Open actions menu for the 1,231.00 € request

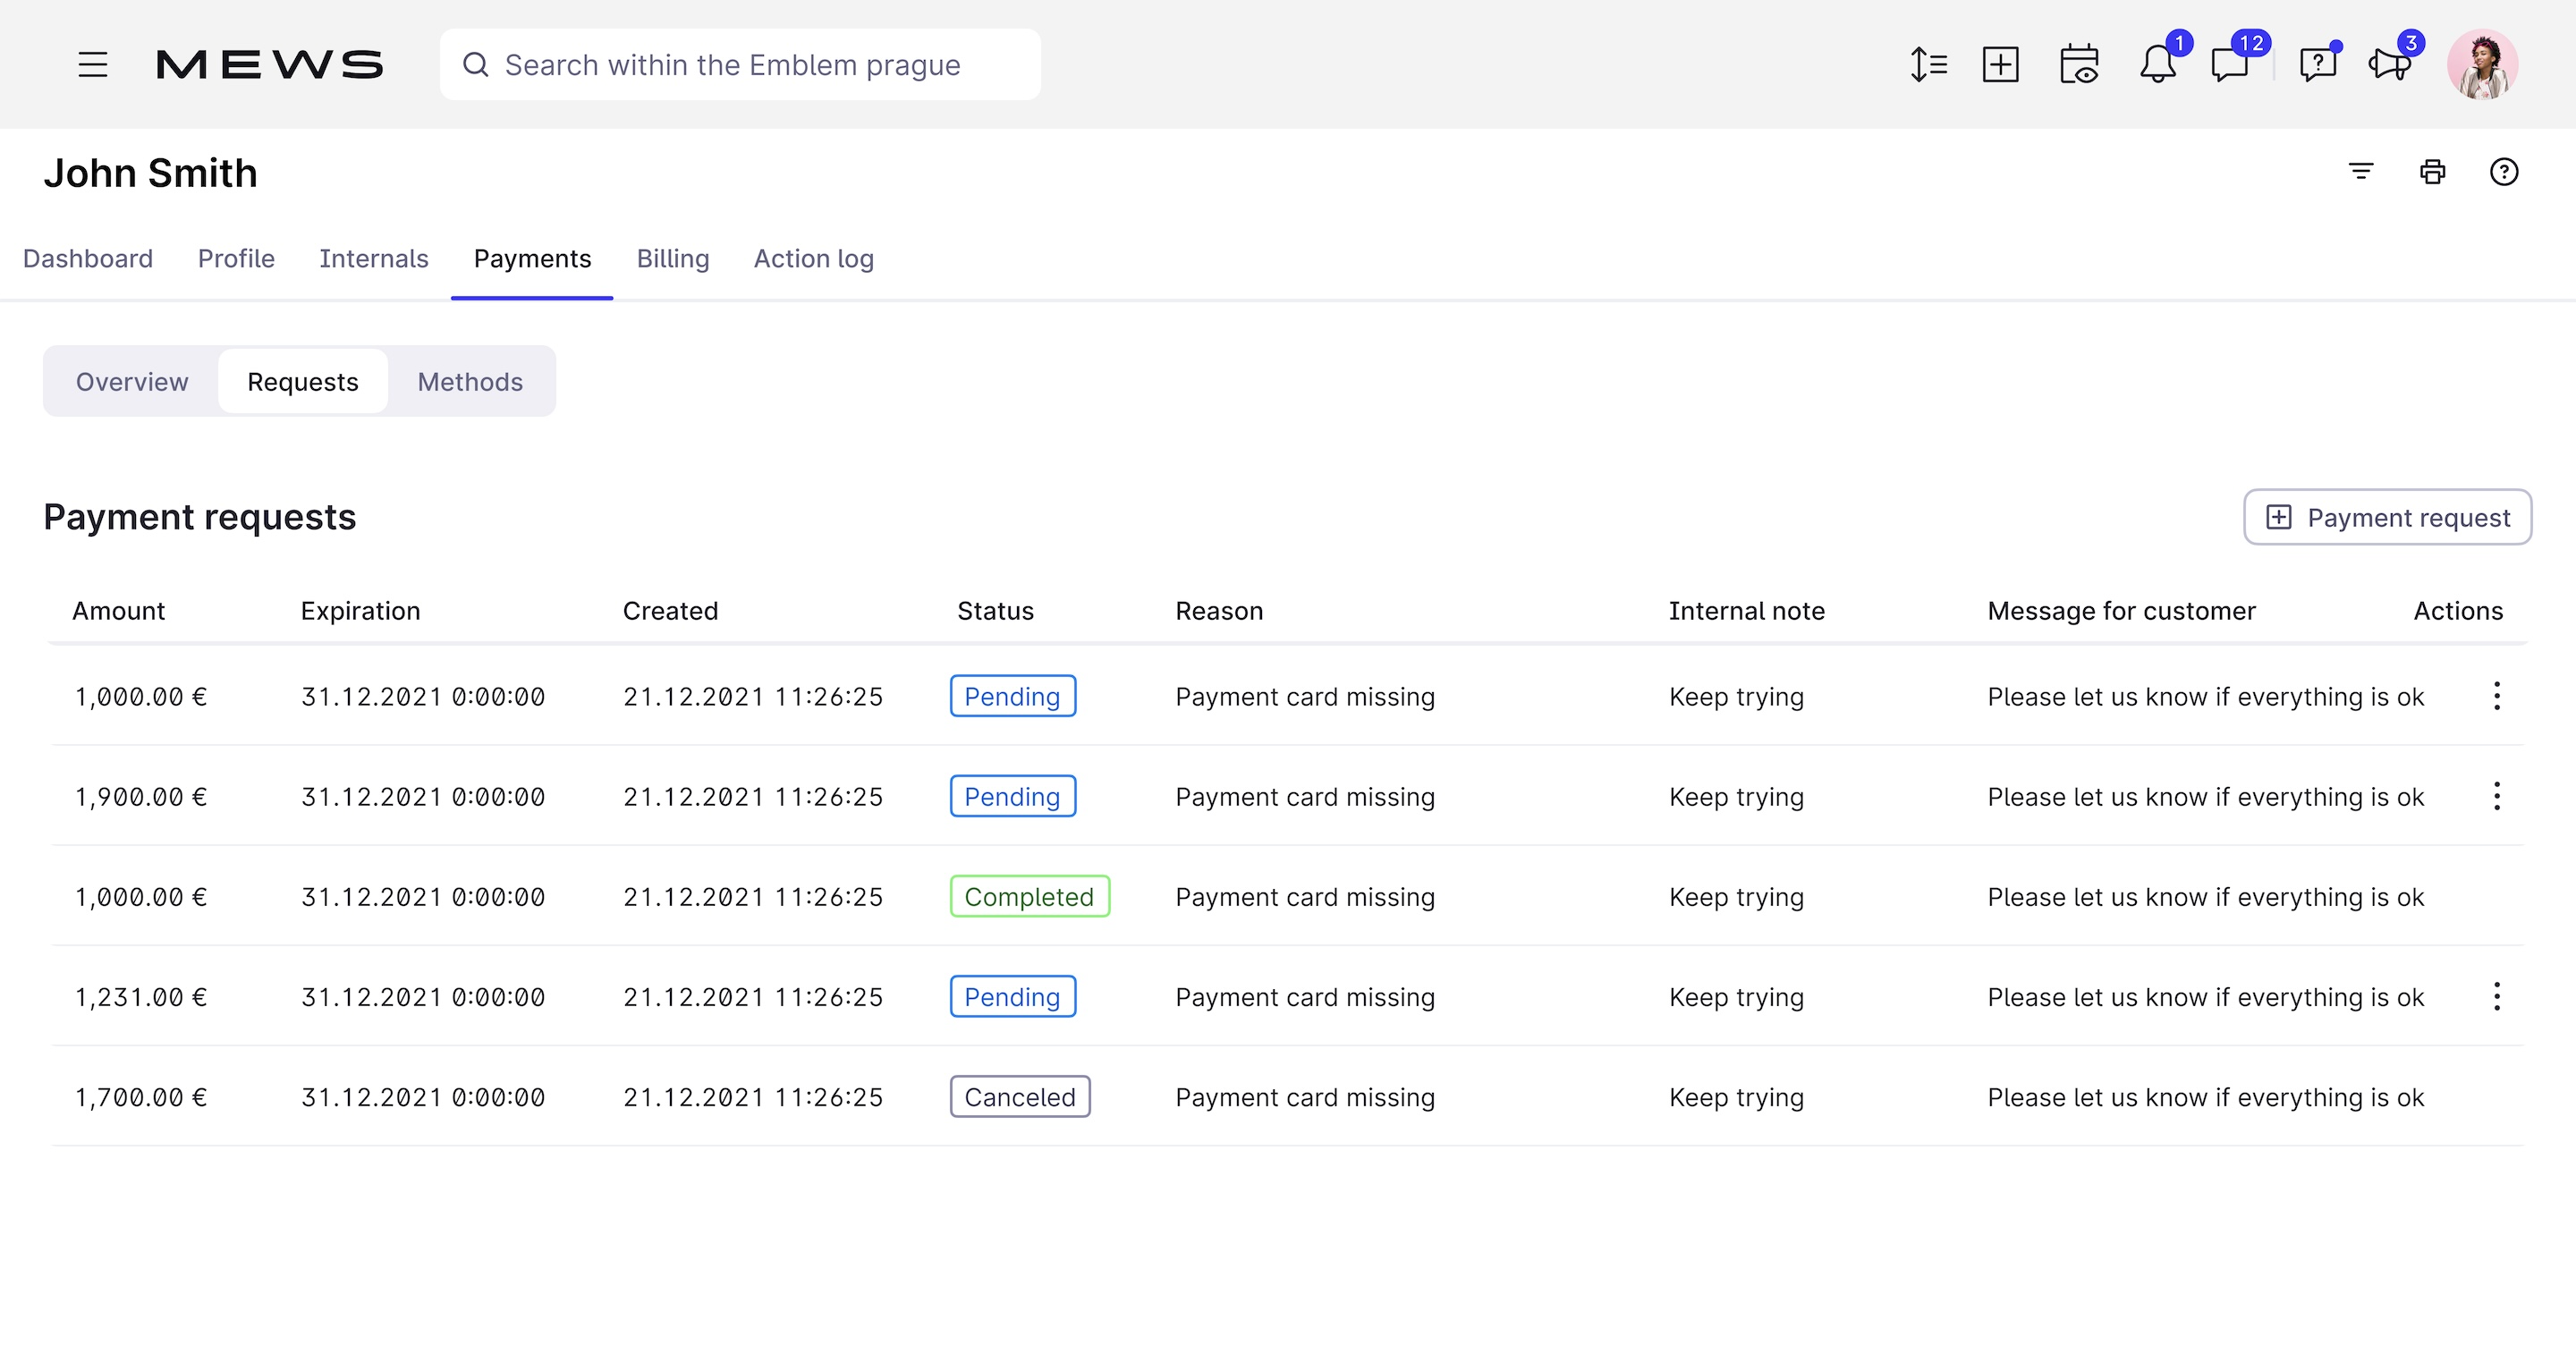click(x=2497, y=996)
